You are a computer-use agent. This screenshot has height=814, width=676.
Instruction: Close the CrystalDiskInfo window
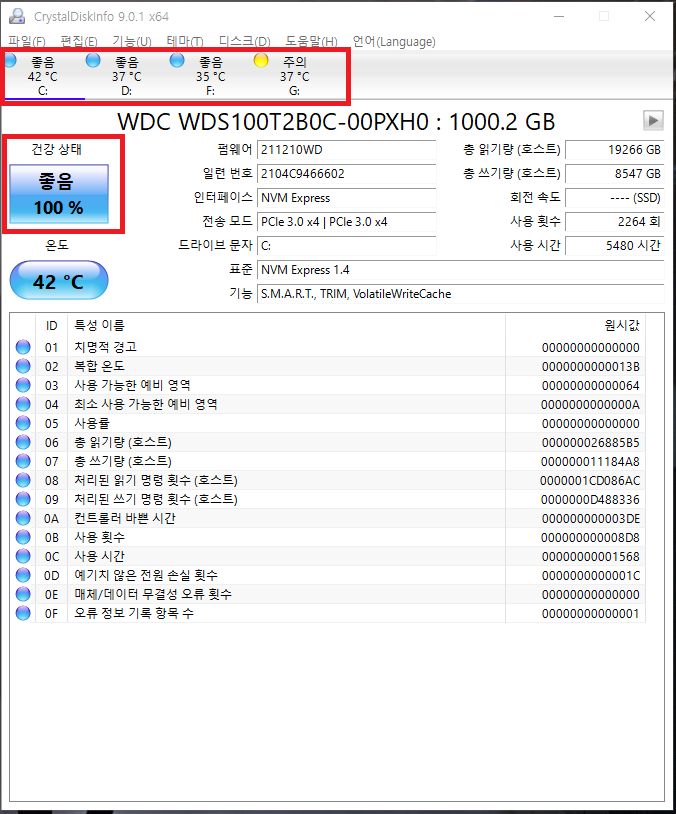650,16
